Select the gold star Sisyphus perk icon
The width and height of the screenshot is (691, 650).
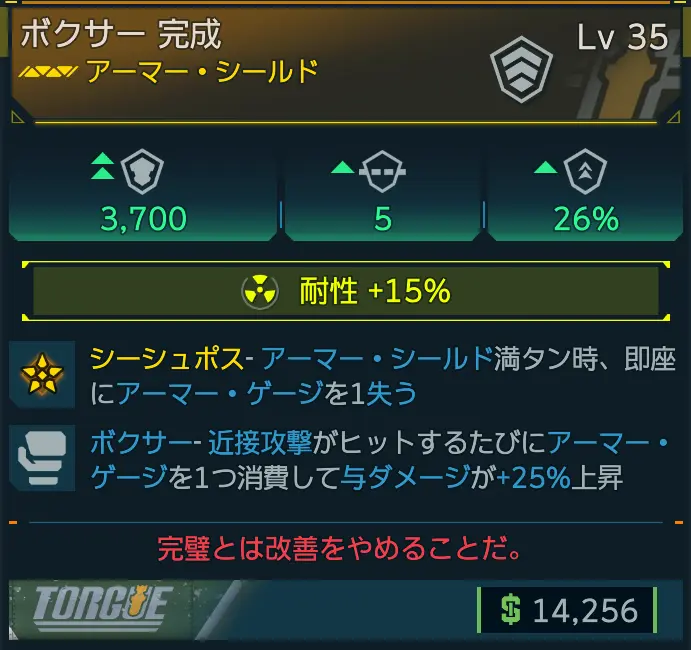[42, 374]
